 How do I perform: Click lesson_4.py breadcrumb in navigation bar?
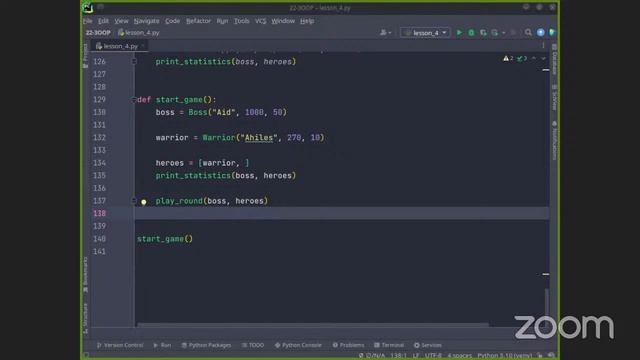139,33
